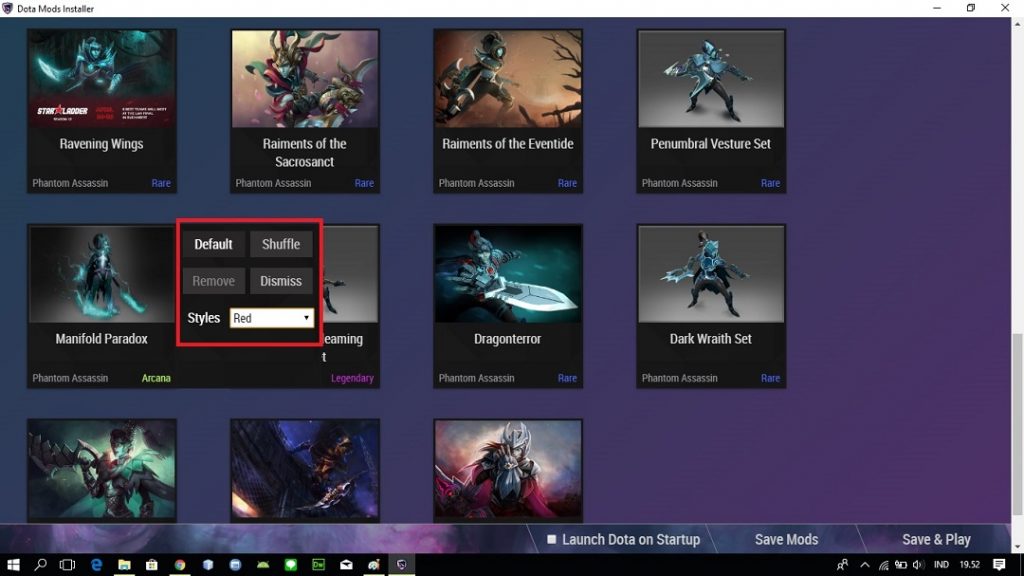Viewport: 1024px width, 576px height.
Task: Open Dreamweaver taskbar icon
Action: (x=319, y=565)
